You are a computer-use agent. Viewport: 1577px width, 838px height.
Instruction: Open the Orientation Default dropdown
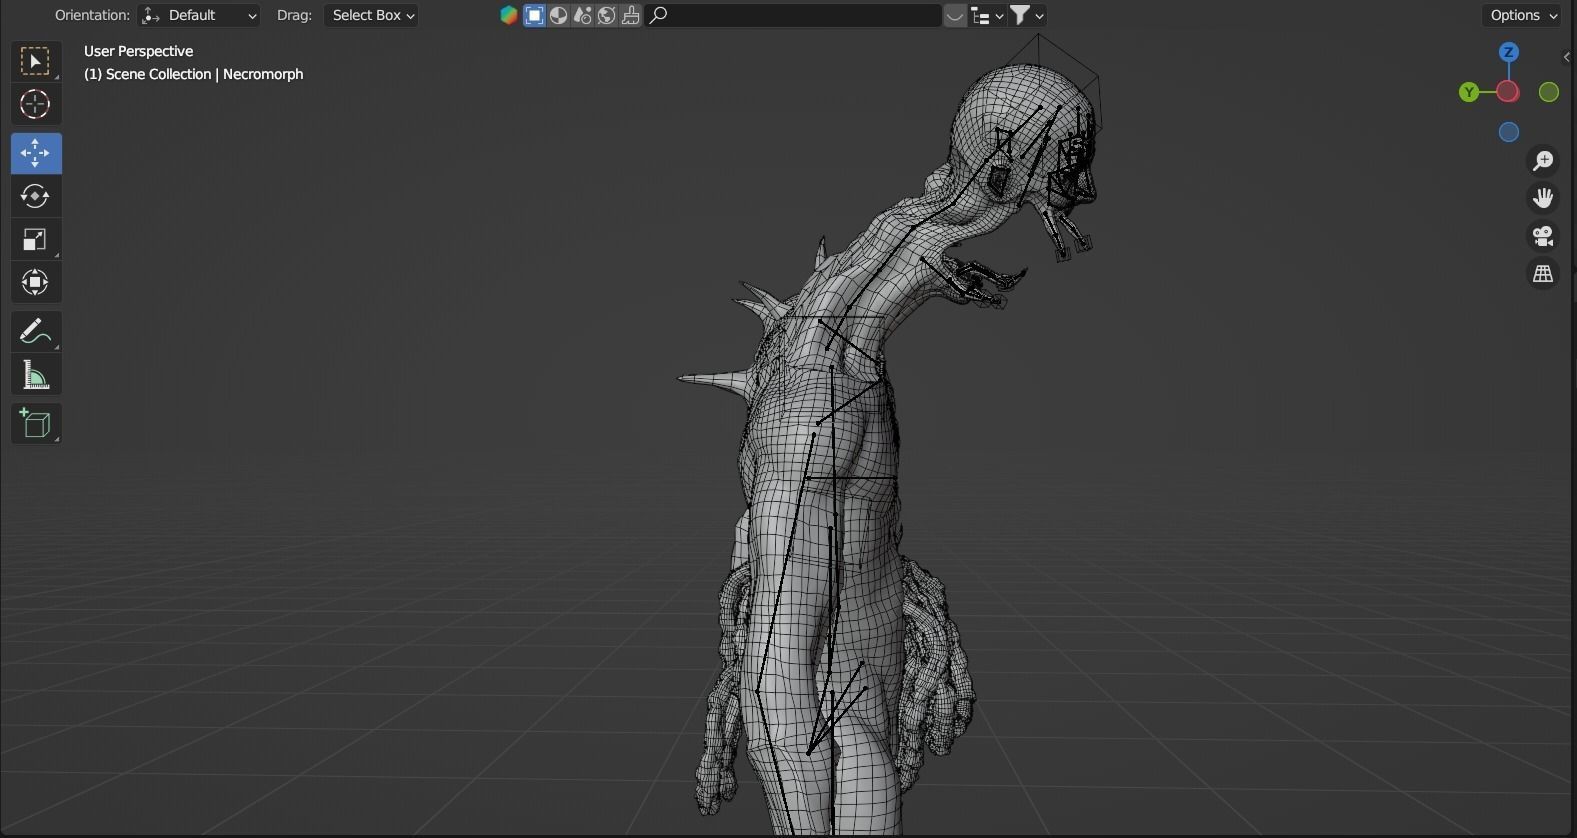click(x=199, y=15)
